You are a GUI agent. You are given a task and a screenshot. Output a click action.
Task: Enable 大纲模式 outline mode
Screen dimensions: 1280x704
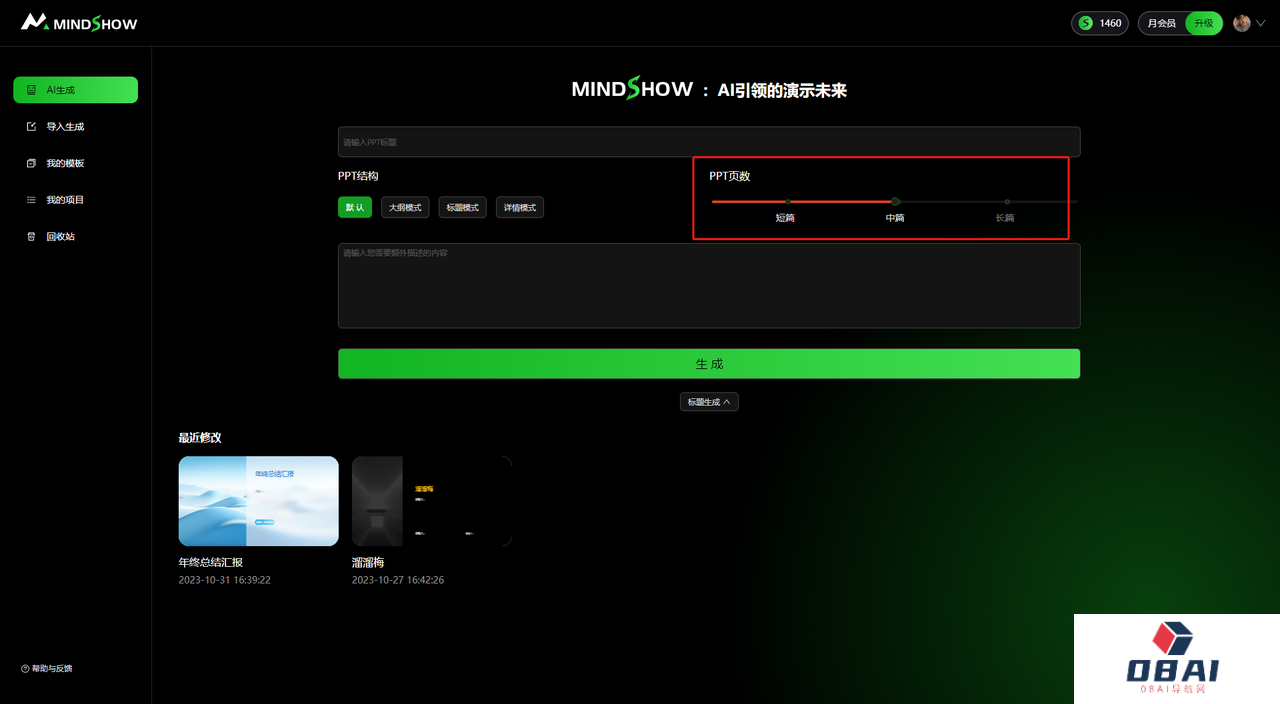[405, 207]
